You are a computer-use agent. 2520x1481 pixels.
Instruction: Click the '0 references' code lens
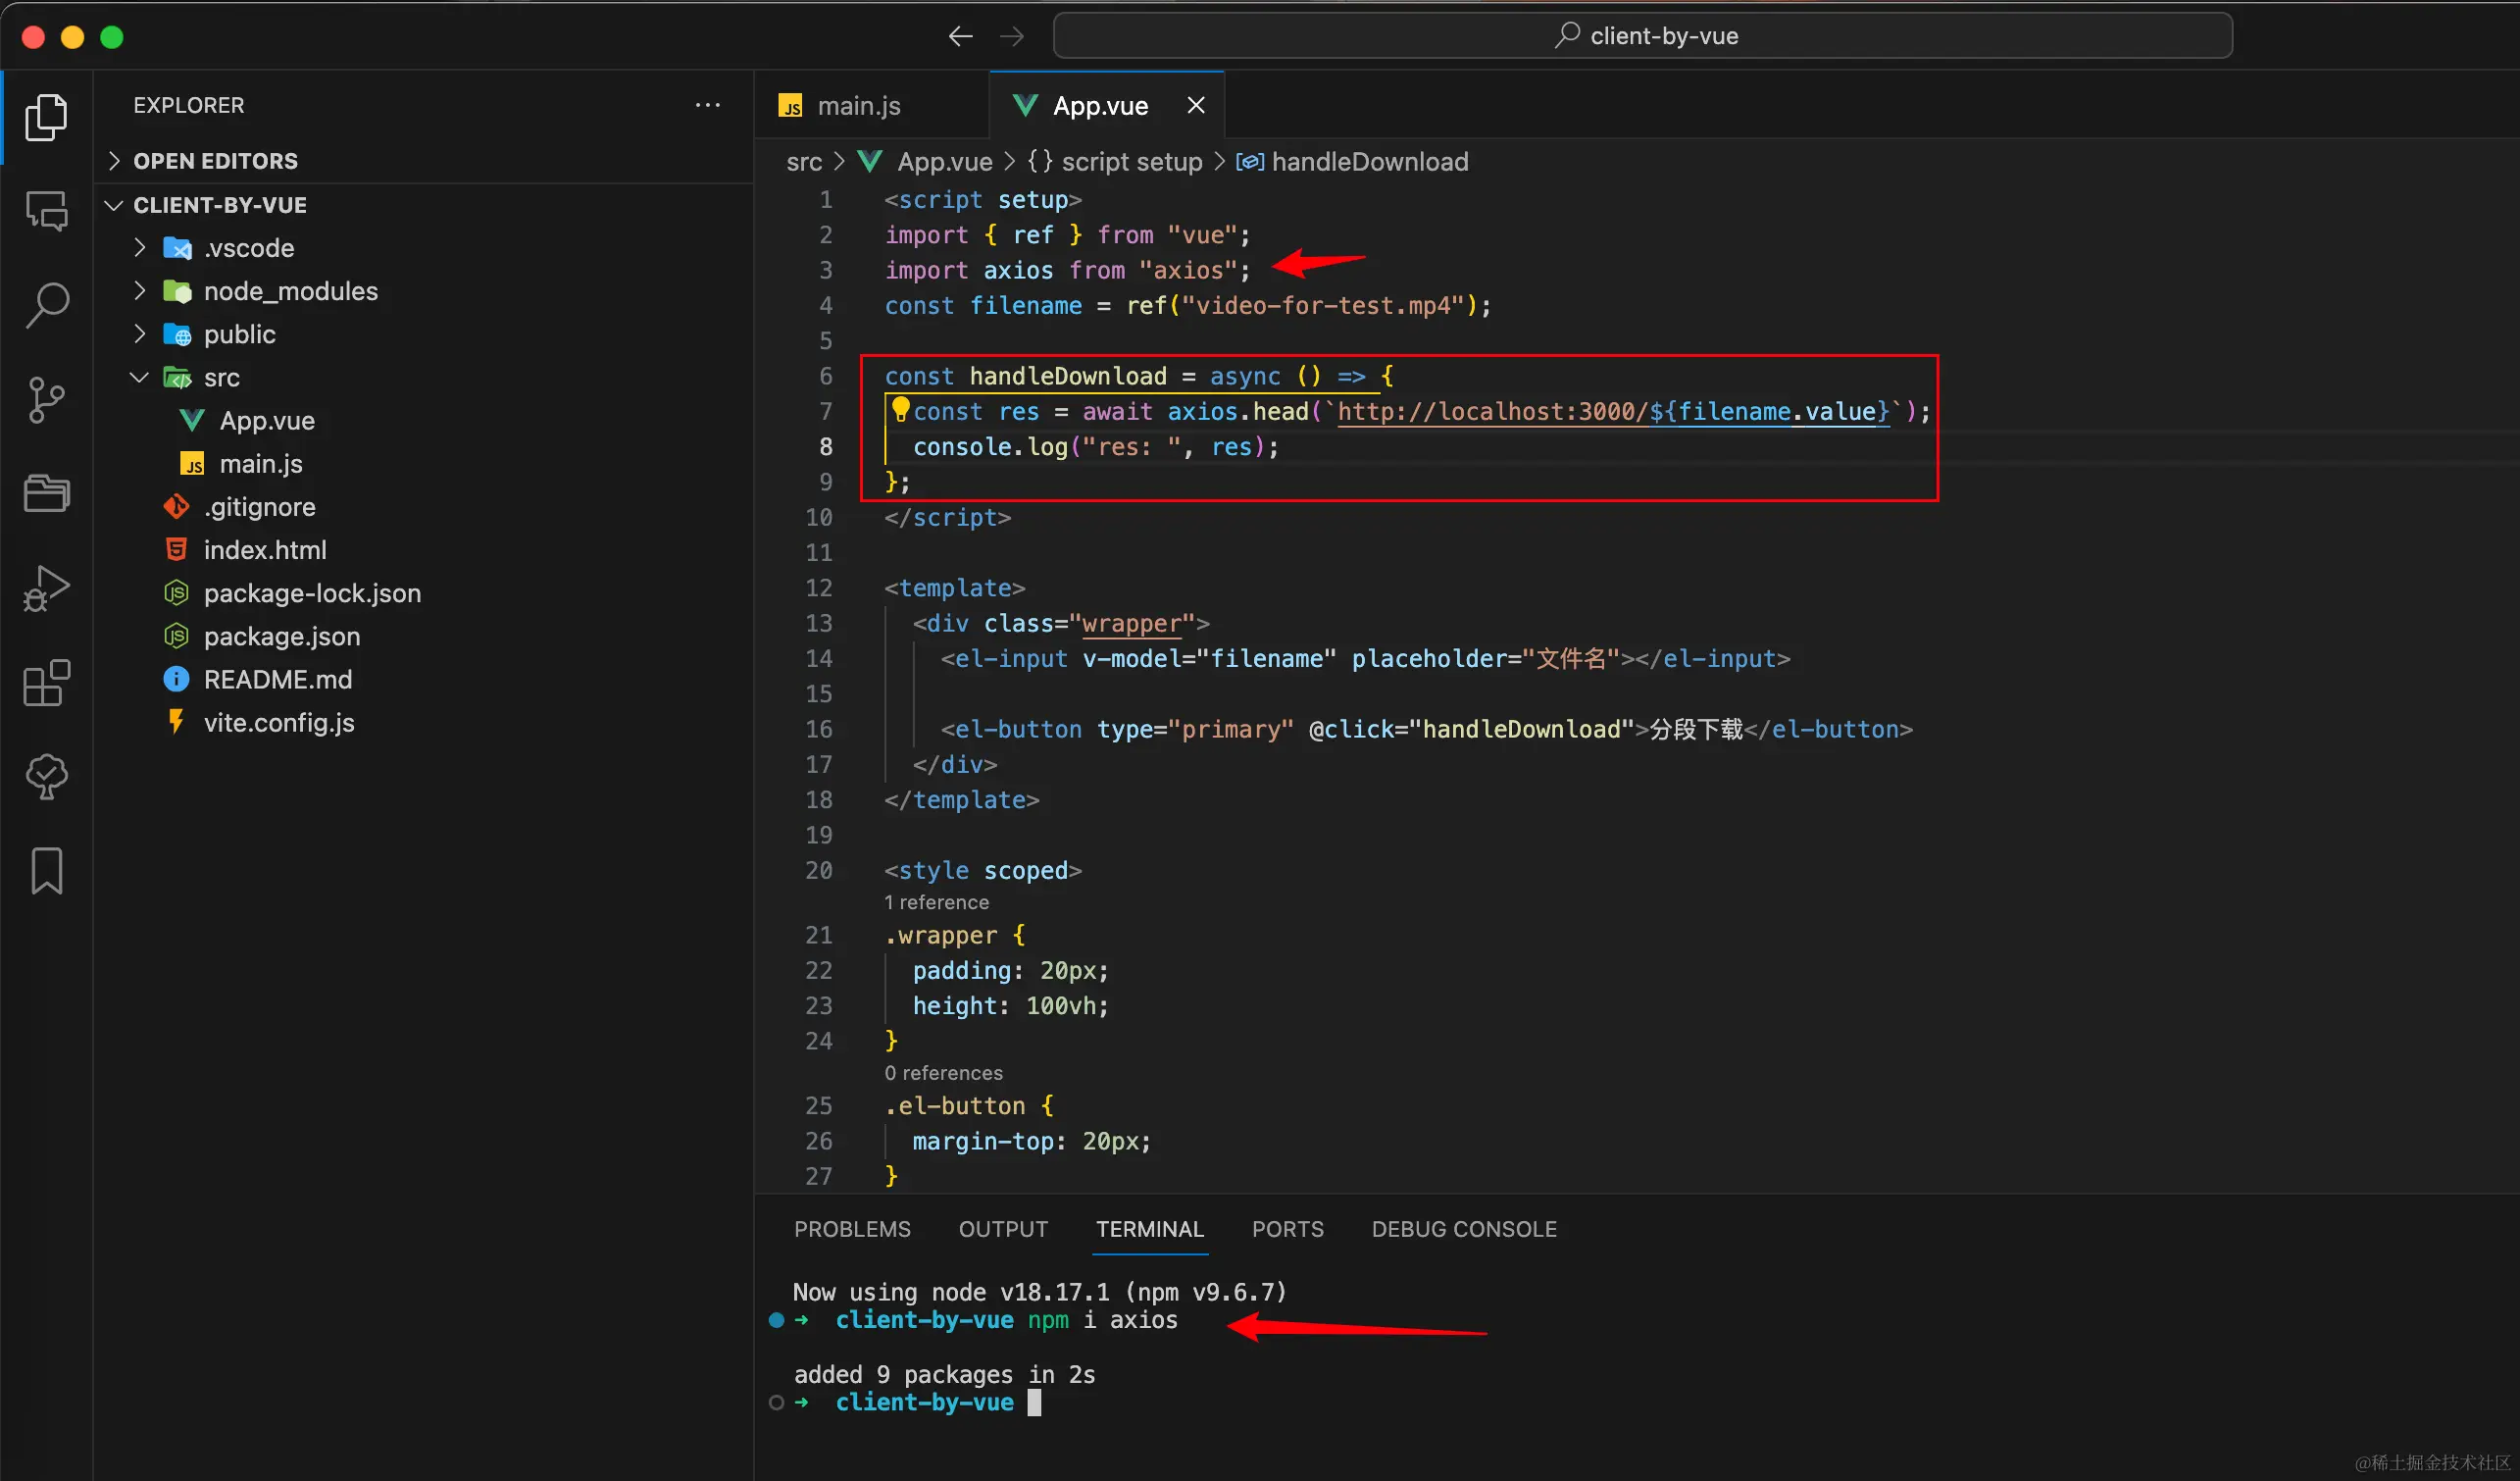[x=943, y=1073]
